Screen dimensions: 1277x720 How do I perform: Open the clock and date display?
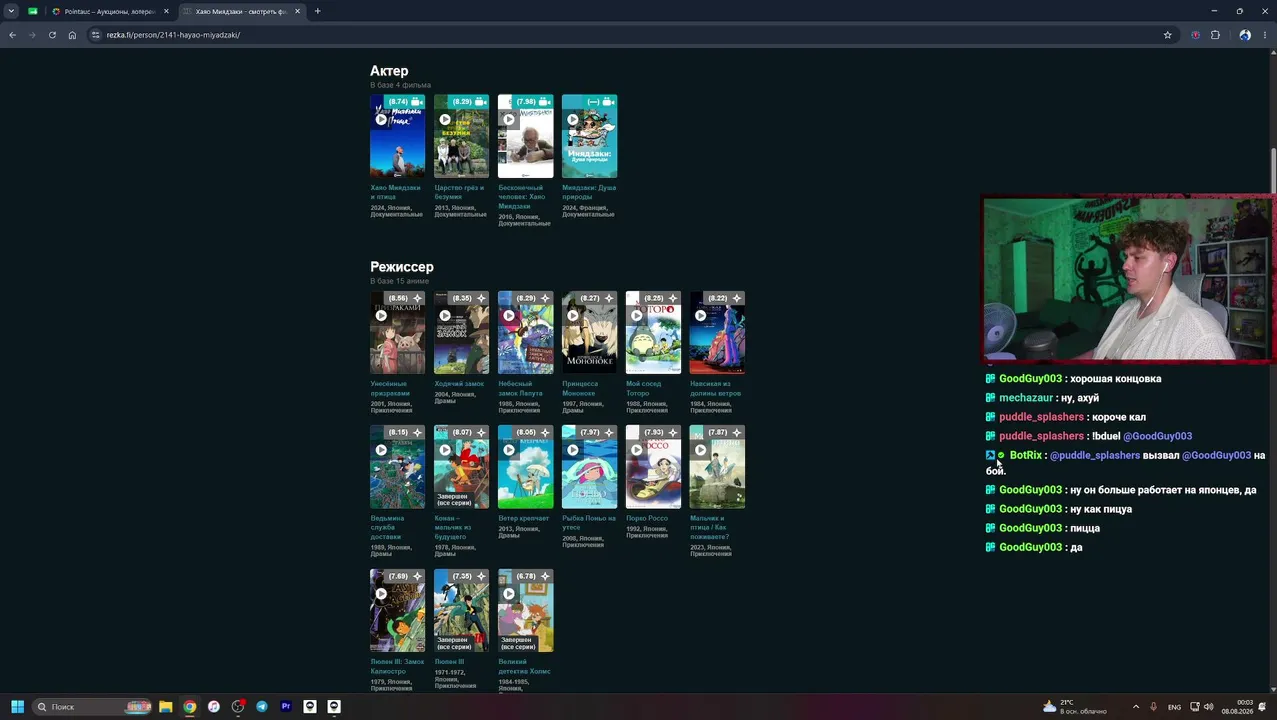click(x=1237, y=707)
